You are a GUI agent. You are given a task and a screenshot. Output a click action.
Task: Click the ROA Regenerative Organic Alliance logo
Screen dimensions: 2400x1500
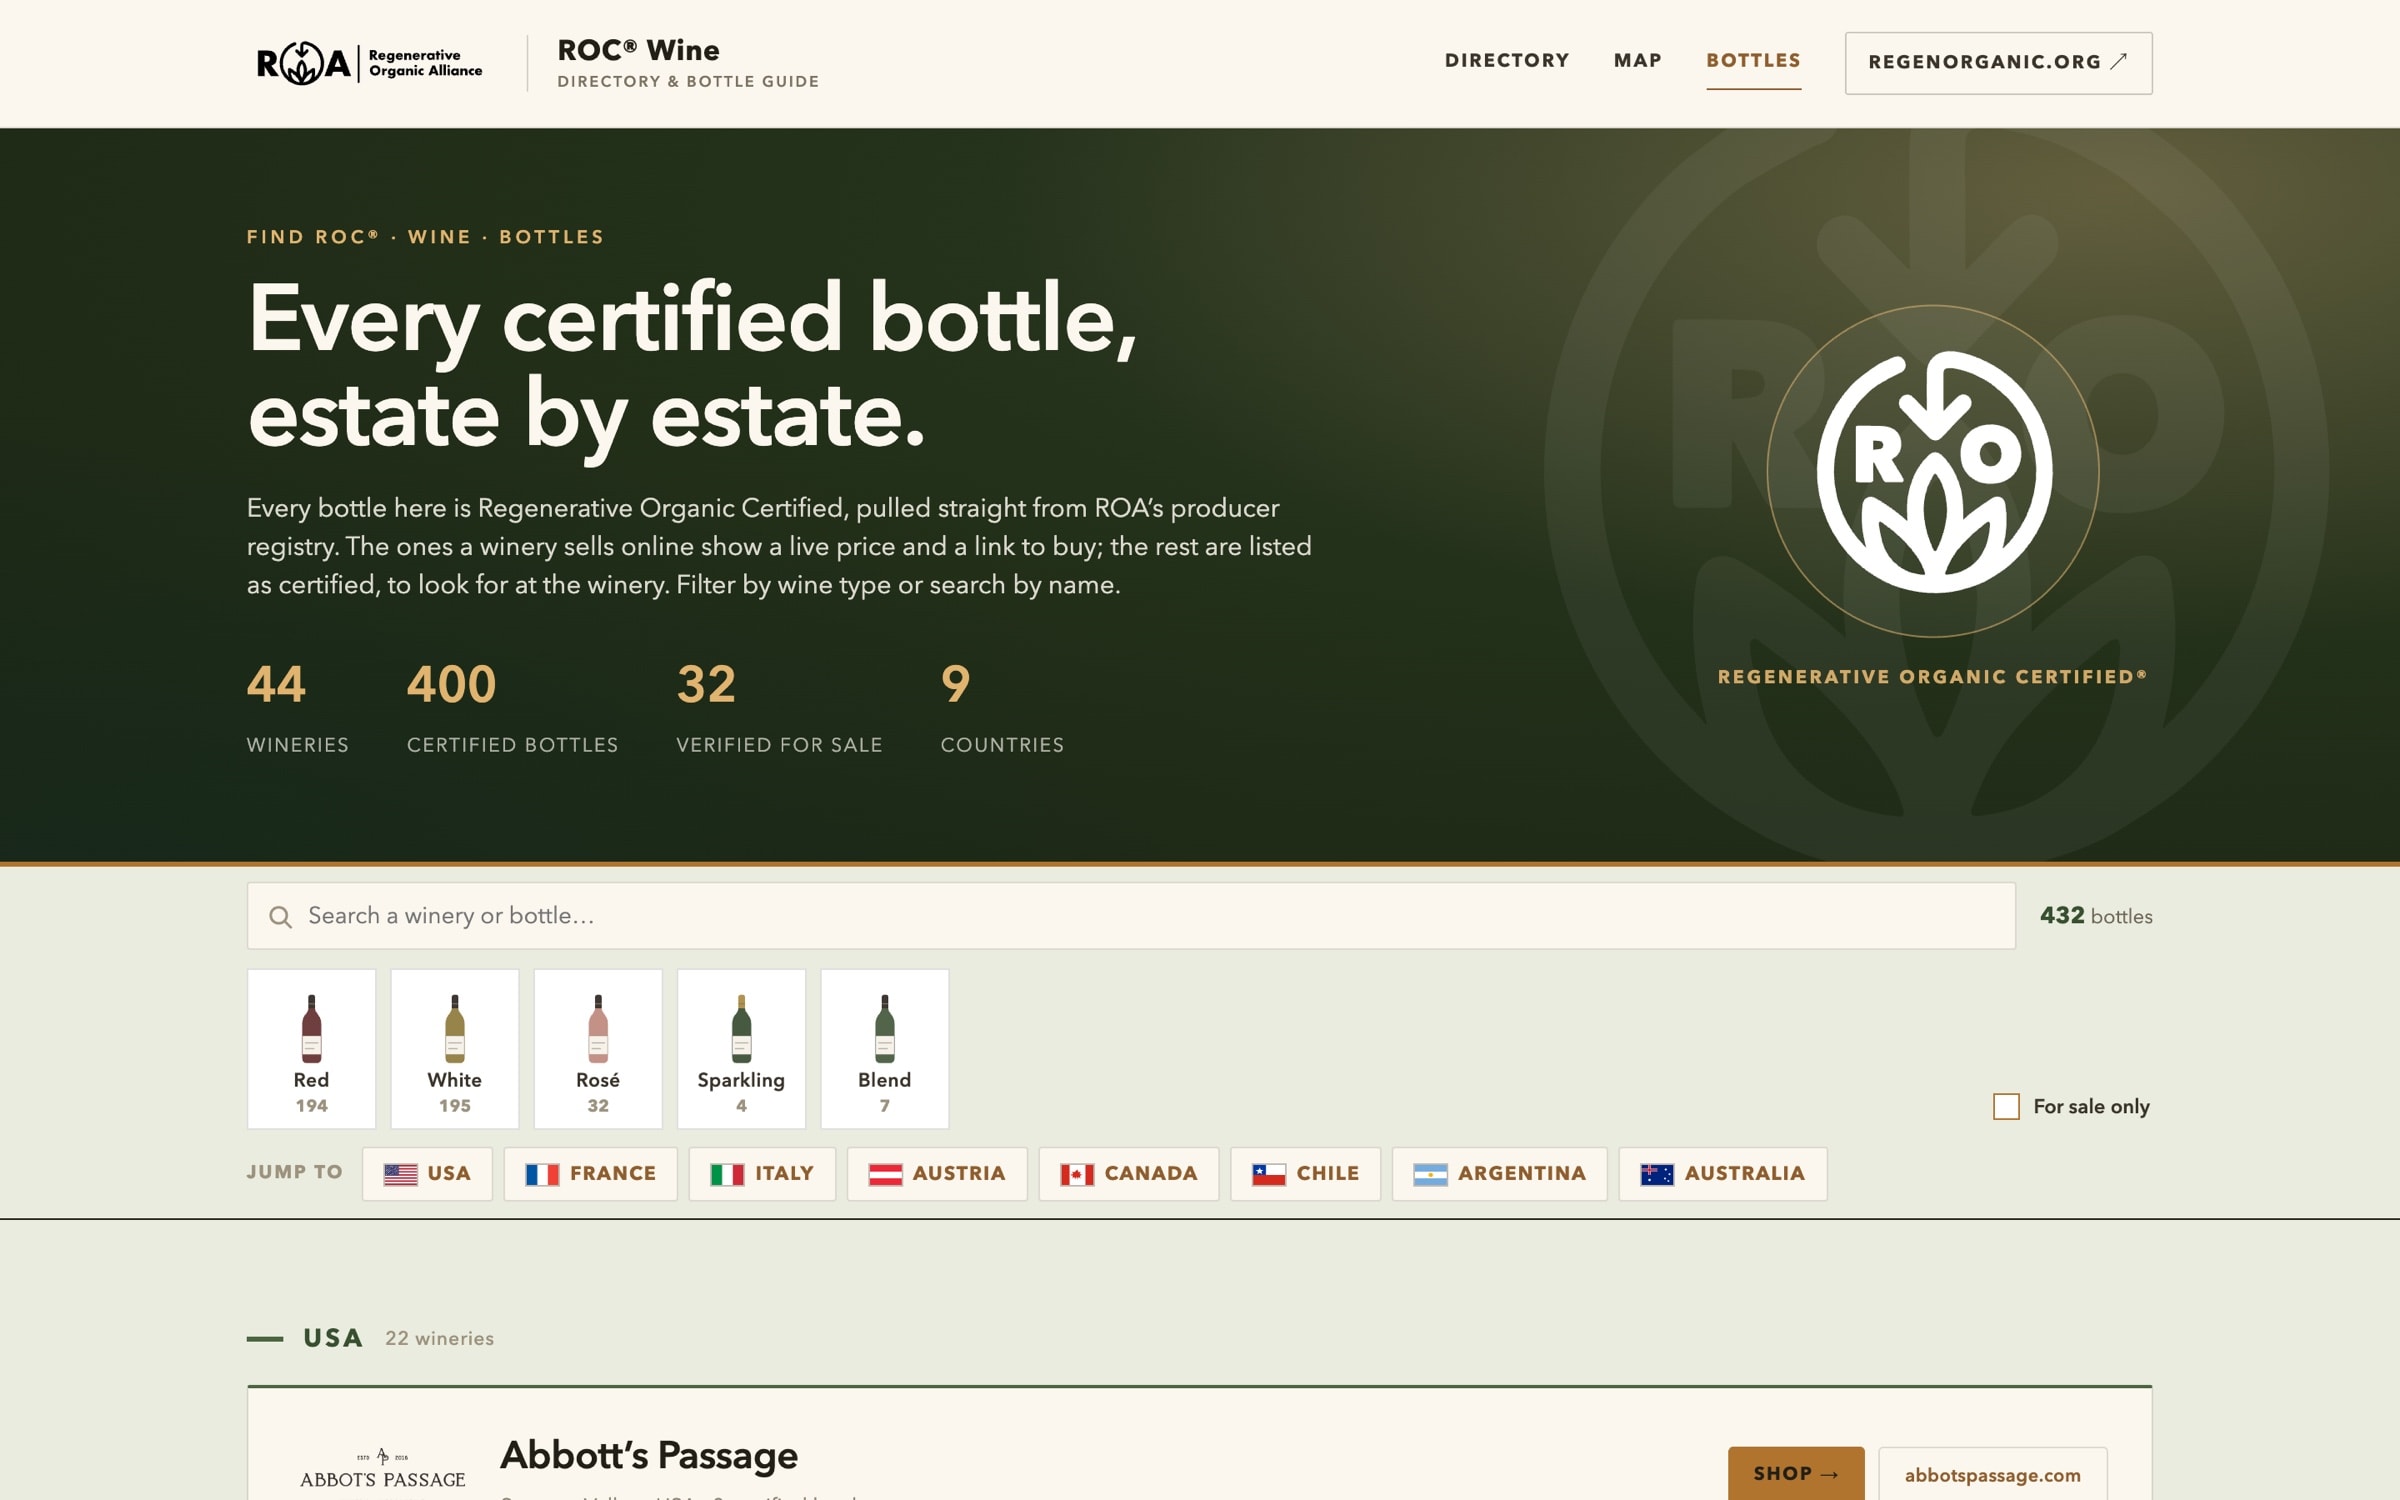[x=369, y=63]
